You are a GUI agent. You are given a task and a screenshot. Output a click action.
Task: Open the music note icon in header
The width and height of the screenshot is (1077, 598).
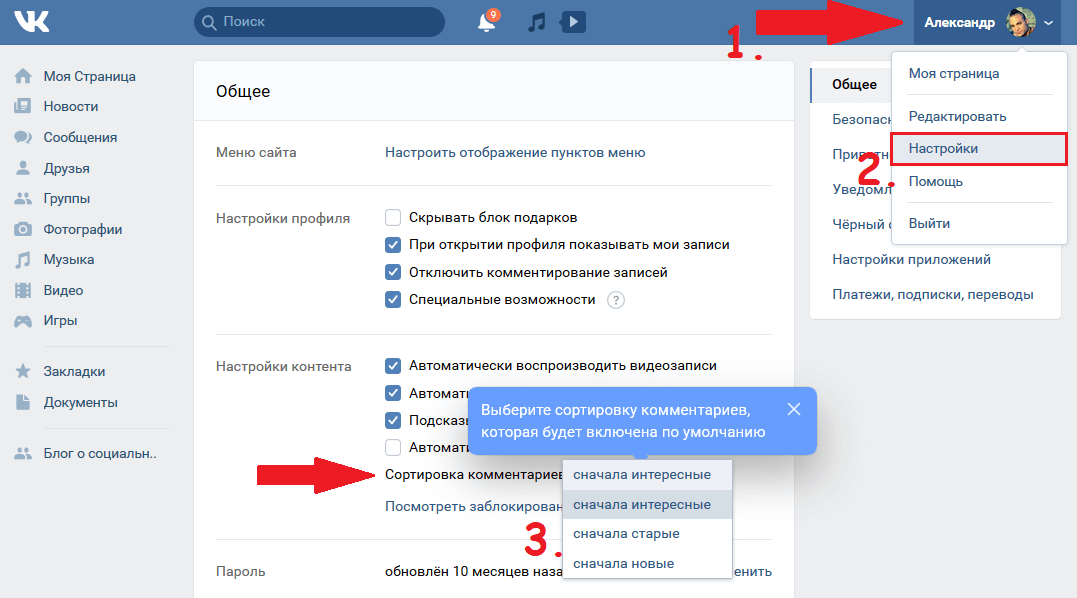coord(536,22)
